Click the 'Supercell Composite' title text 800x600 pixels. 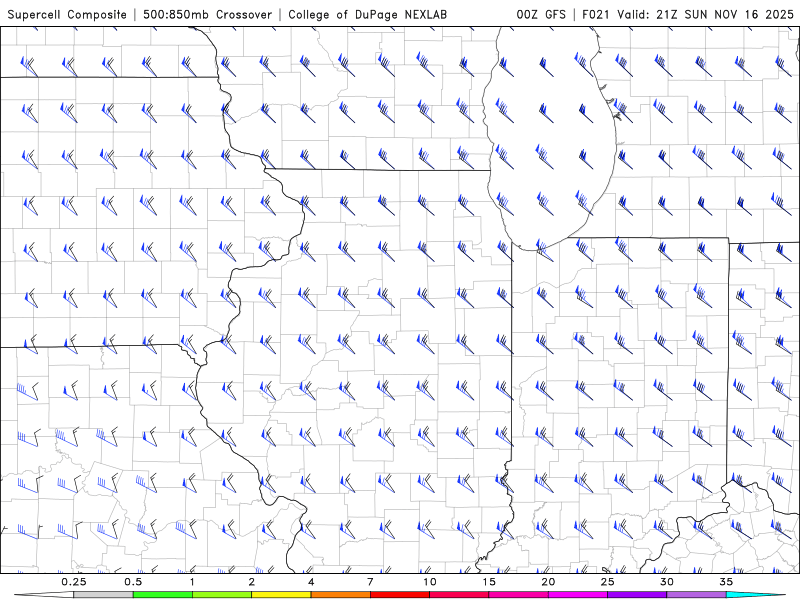click(x=67, y=15)
